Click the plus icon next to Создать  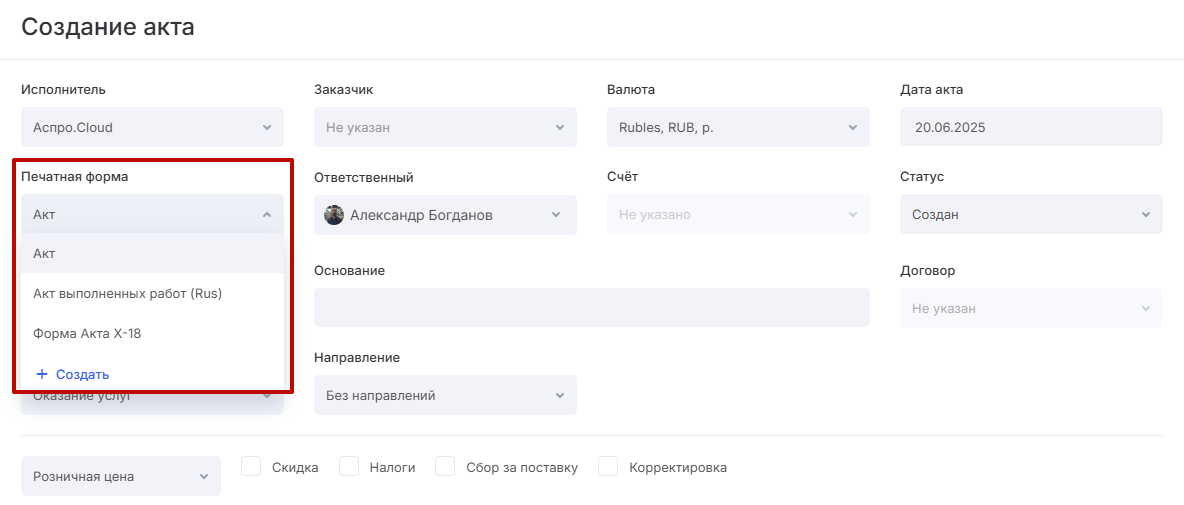click(x=42, y=374)
